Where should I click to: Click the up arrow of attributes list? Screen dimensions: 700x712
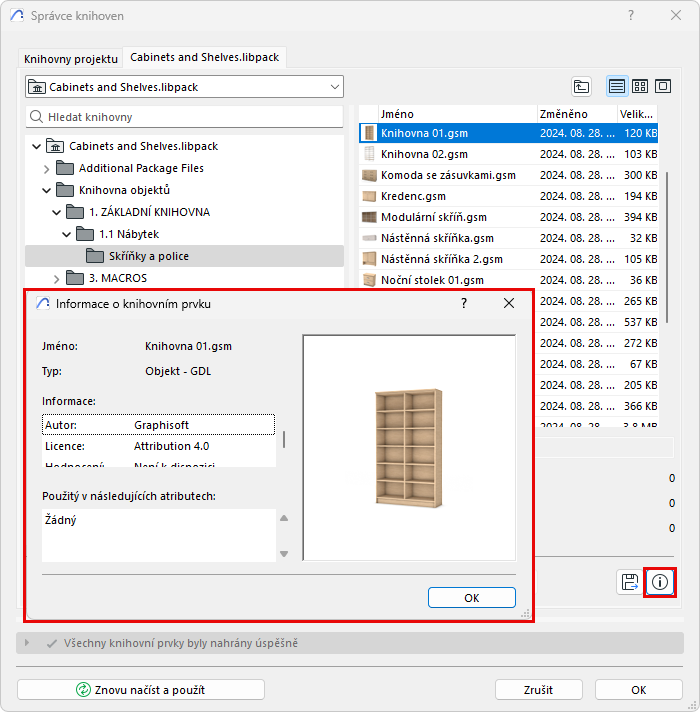(284, 518)
